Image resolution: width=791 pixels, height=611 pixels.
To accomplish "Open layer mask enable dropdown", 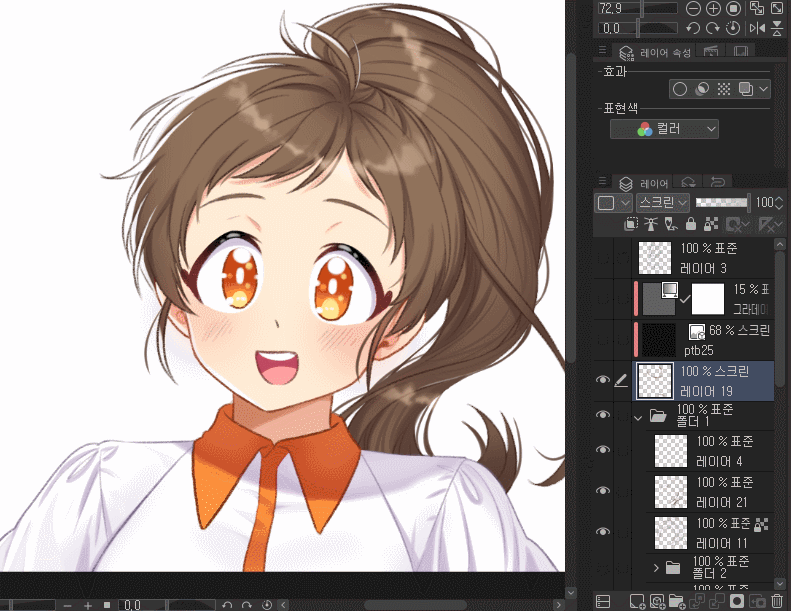I will pos(737,224).
